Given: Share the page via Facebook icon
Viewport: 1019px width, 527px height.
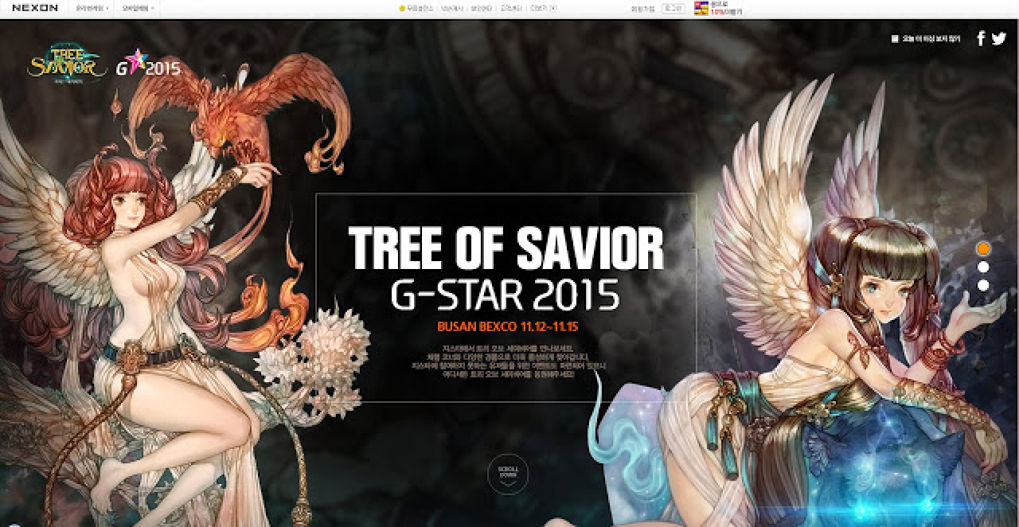Looking at the screenshot, I should click(980, 39).
